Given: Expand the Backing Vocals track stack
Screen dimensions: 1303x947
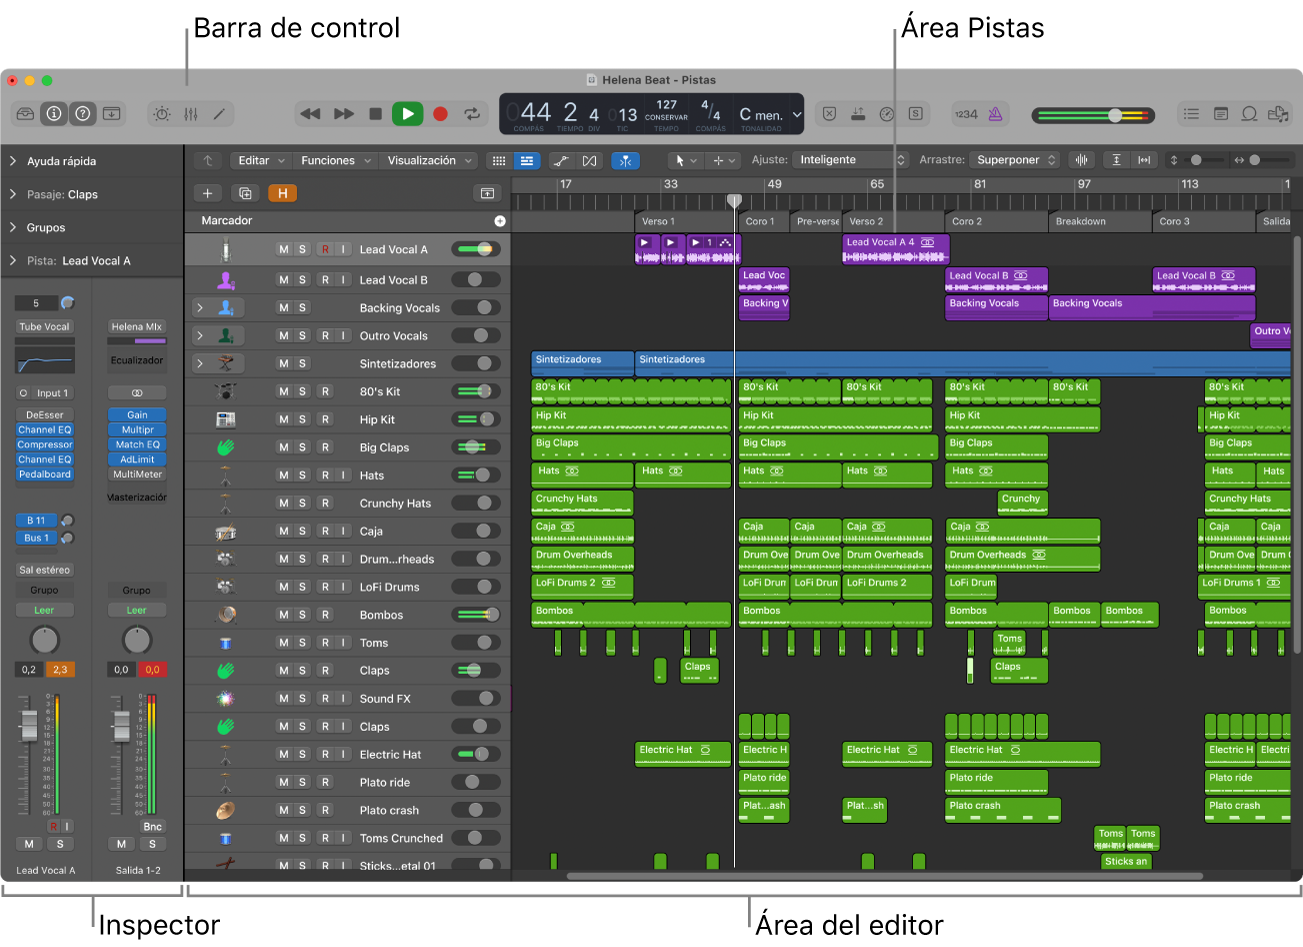Looking at the screenshot, I should [199, 307].
